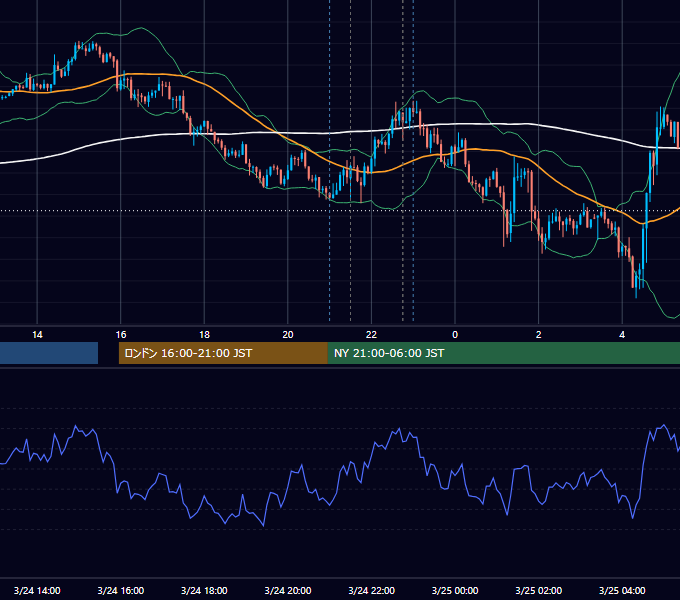The image size is (680, 600).
Task: Click the 3/24 22:00 time label
Action: click(372, 590)
